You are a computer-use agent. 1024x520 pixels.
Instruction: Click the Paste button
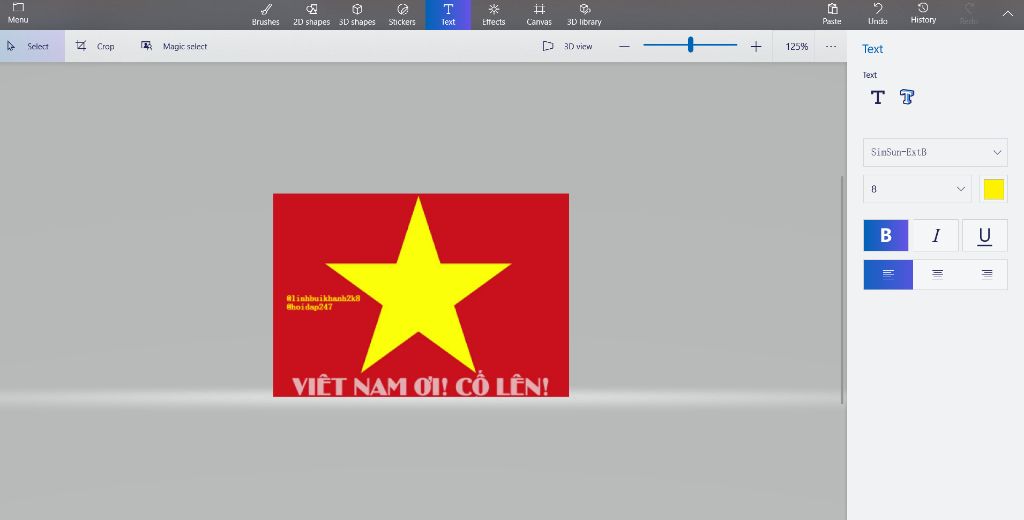831,14
